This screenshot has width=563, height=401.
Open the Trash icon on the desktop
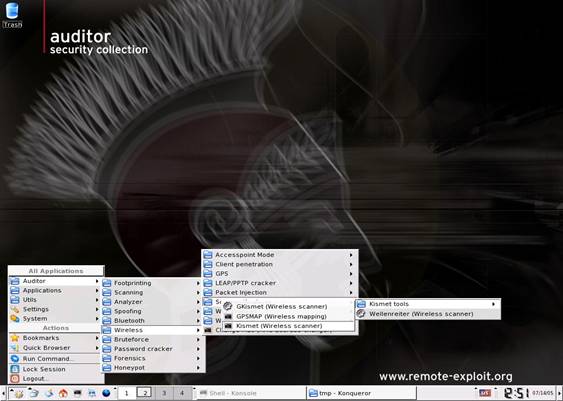[x=12, y=15]
